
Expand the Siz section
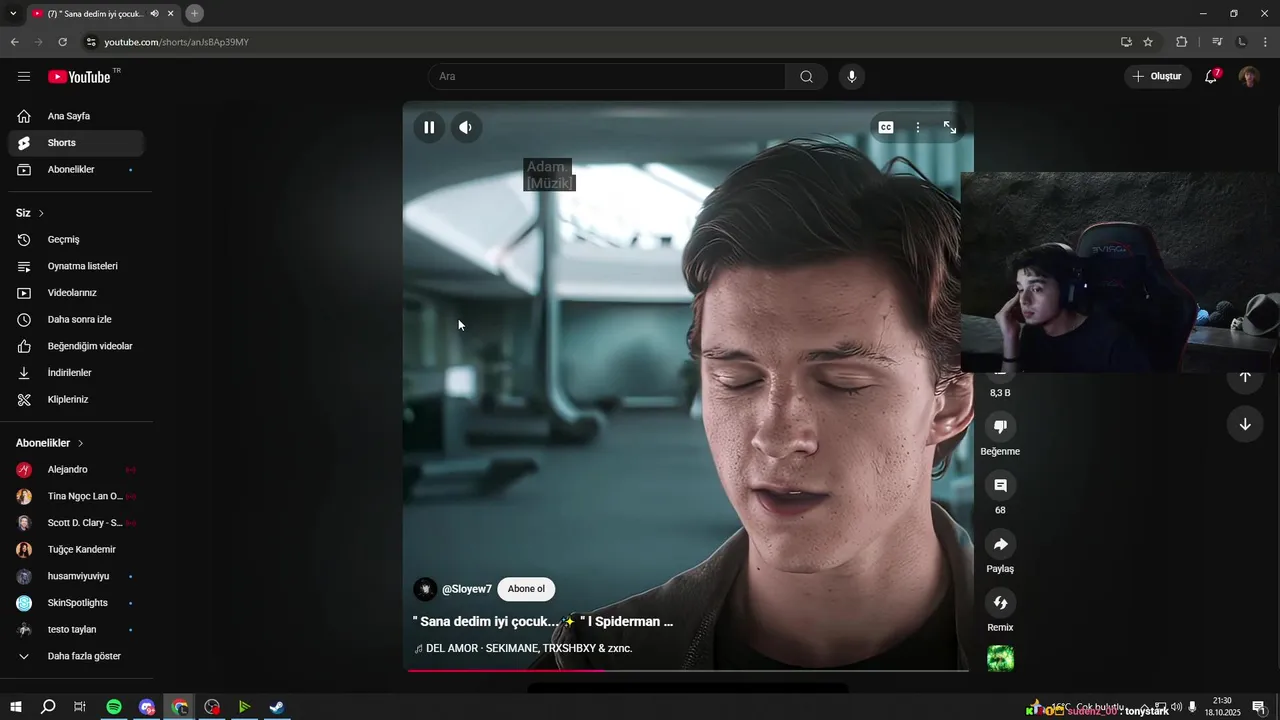30,213
